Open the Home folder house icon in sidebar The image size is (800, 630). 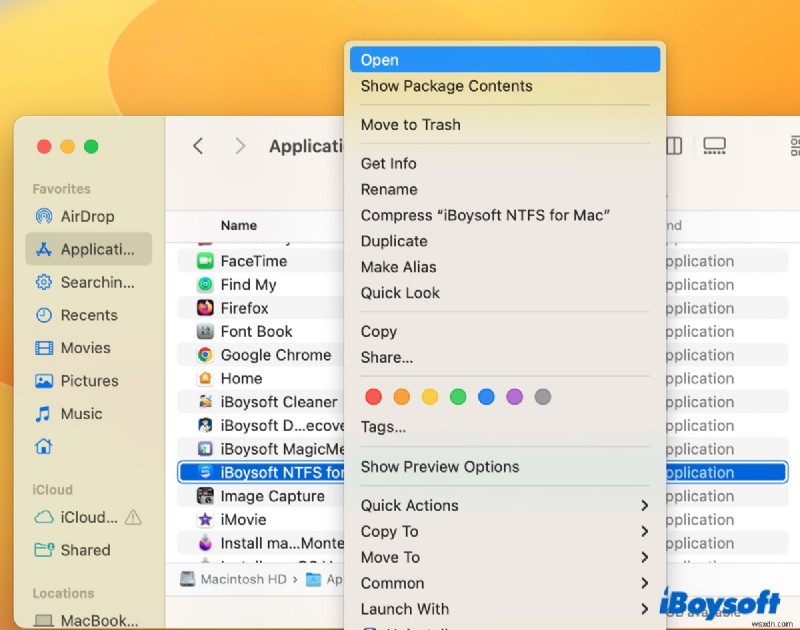point(43,446)
